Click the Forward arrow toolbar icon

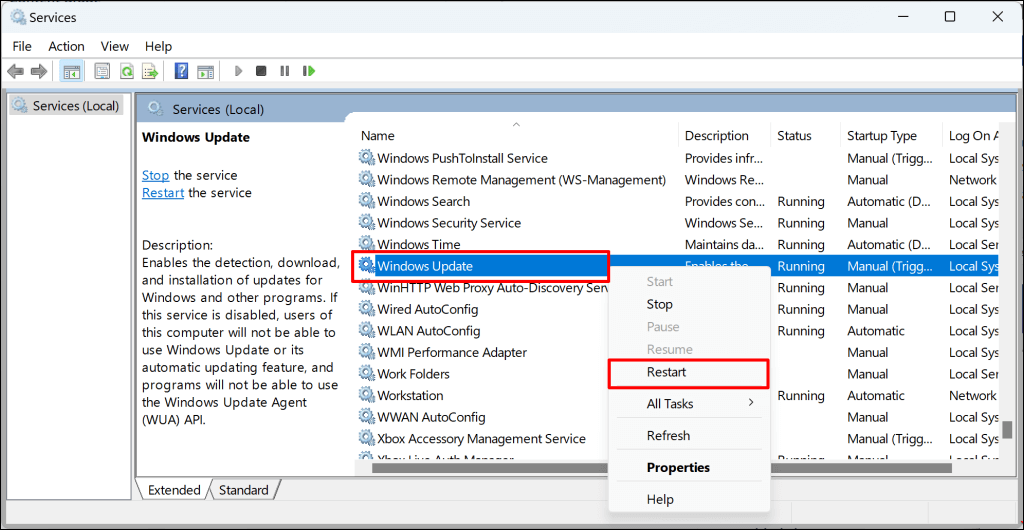click(39, 71)
